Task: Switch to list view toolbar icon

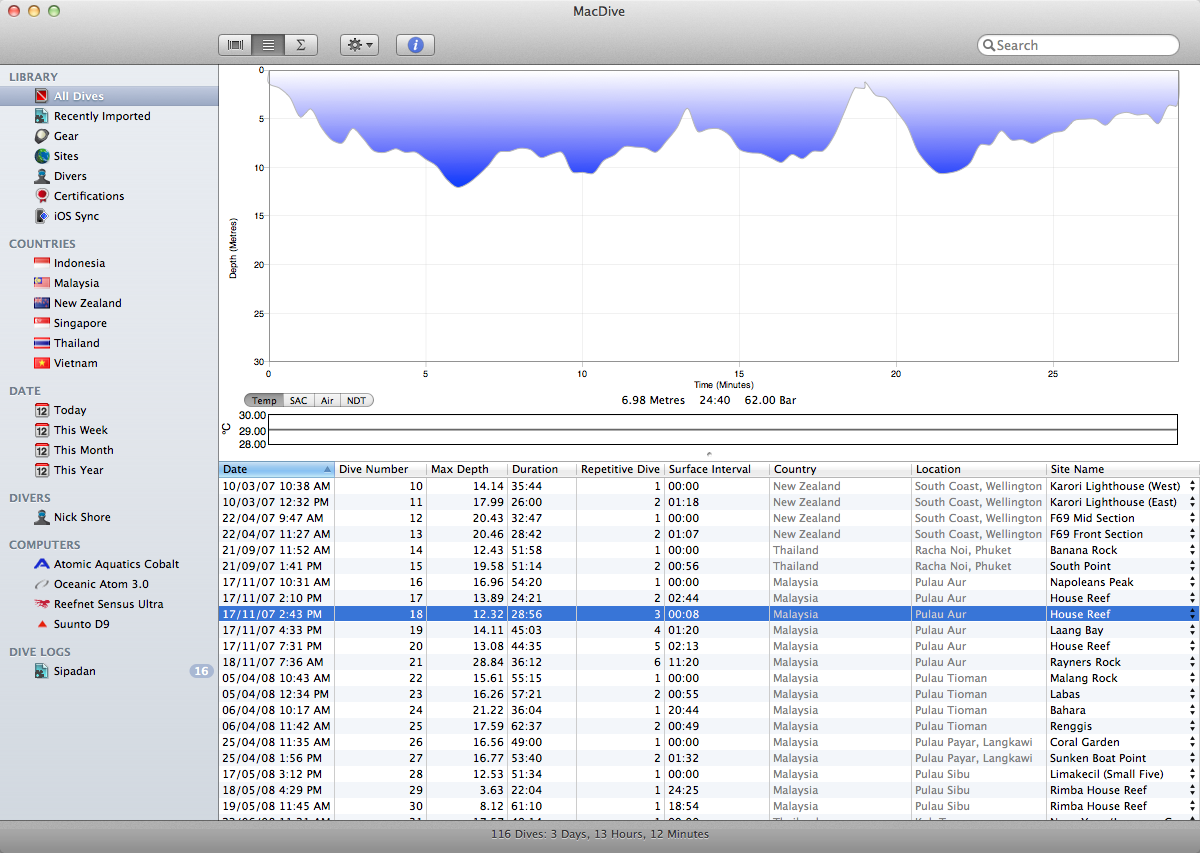Action: pyautogui.click(x=268, y=45)
